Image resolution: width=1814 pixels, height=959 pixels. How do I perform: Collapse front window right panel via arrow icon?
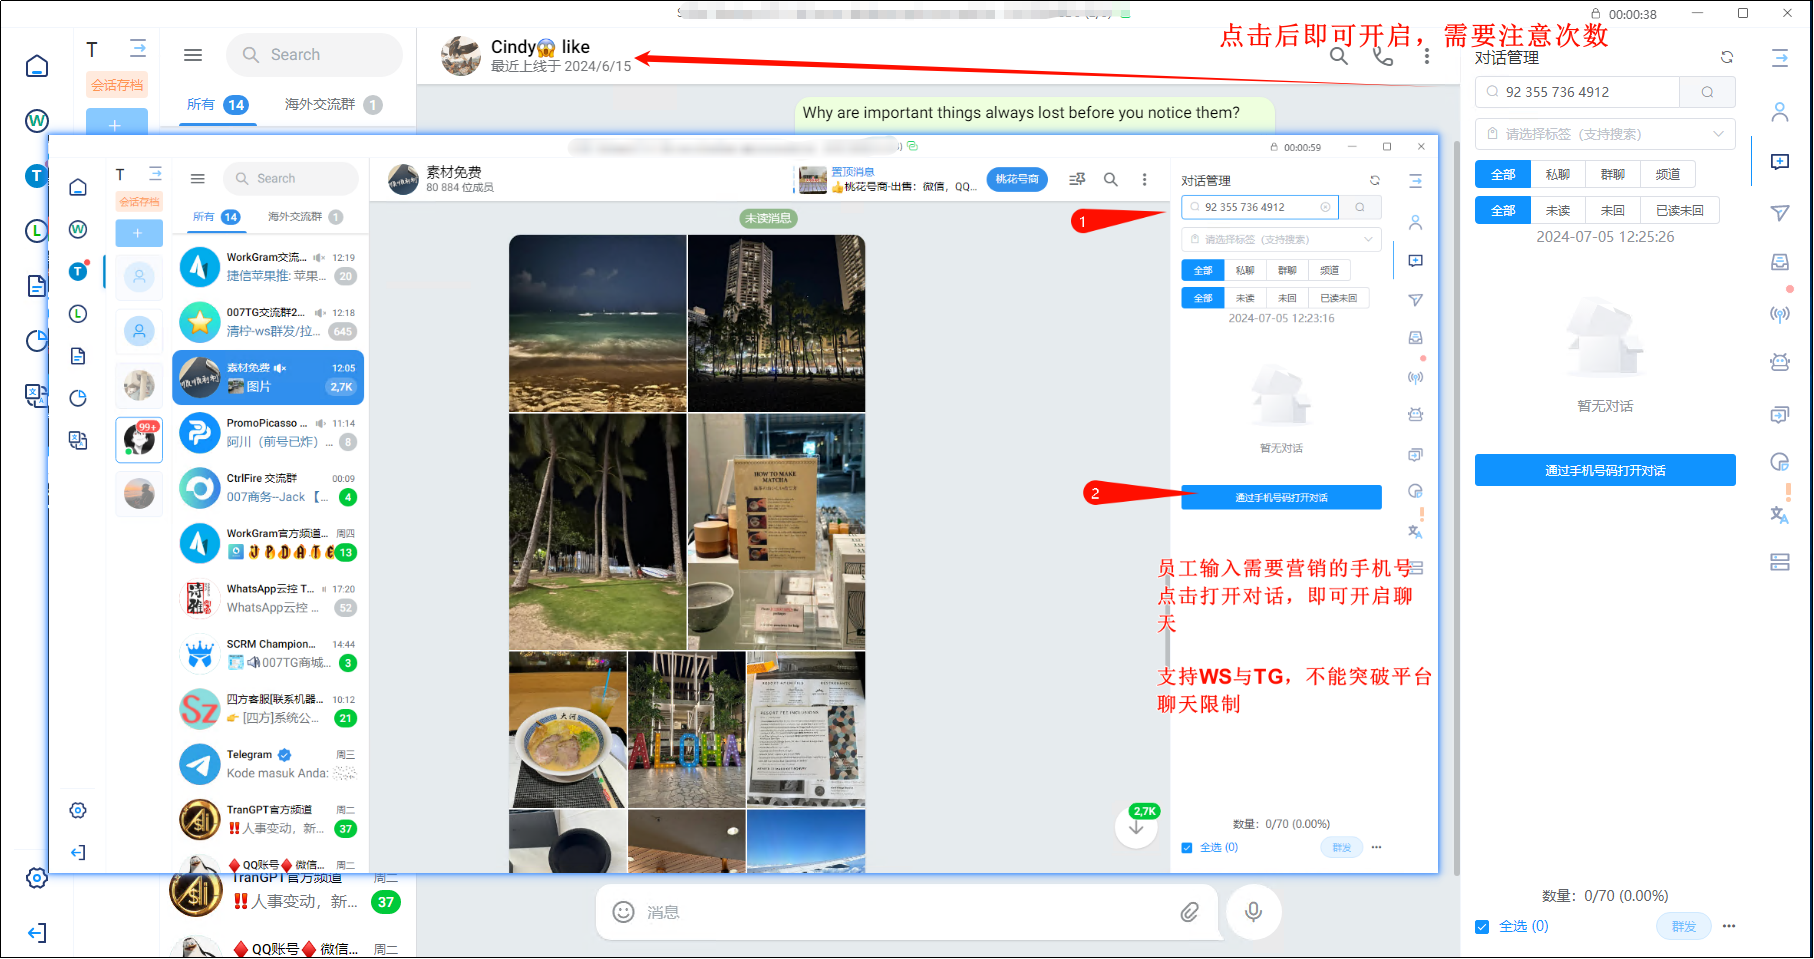[1415, 181]
